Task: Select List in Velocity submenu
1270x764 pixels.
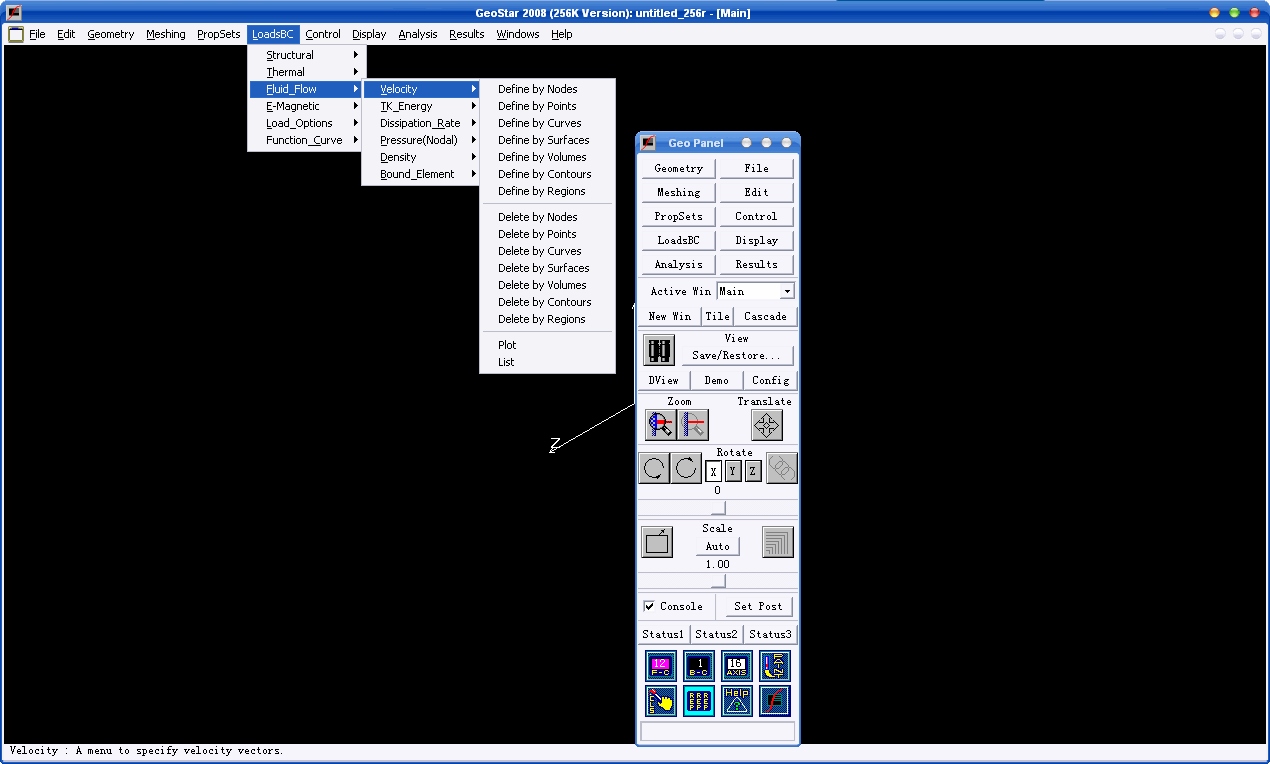Action: [x=547, y=362]
